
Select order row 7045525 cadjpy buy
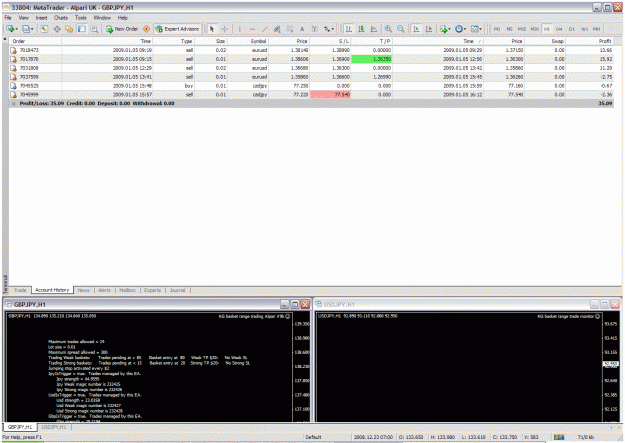coord(311,86)
